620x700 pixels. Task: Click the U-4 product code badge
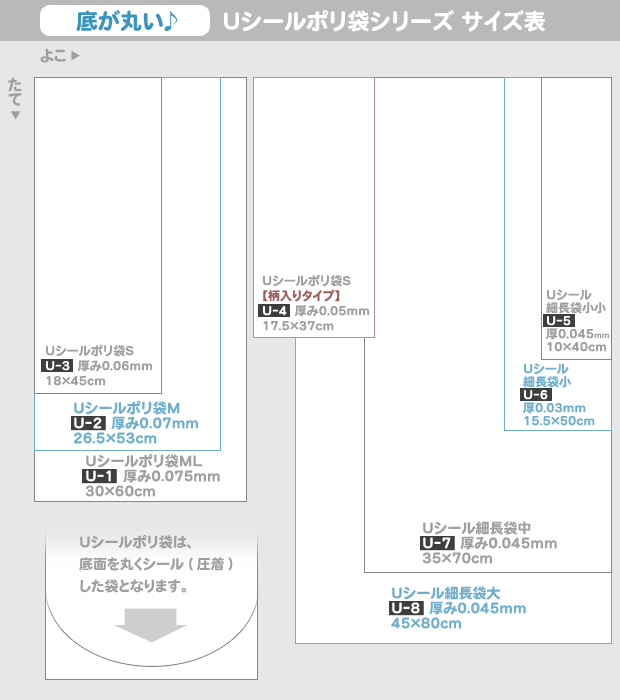275,311
